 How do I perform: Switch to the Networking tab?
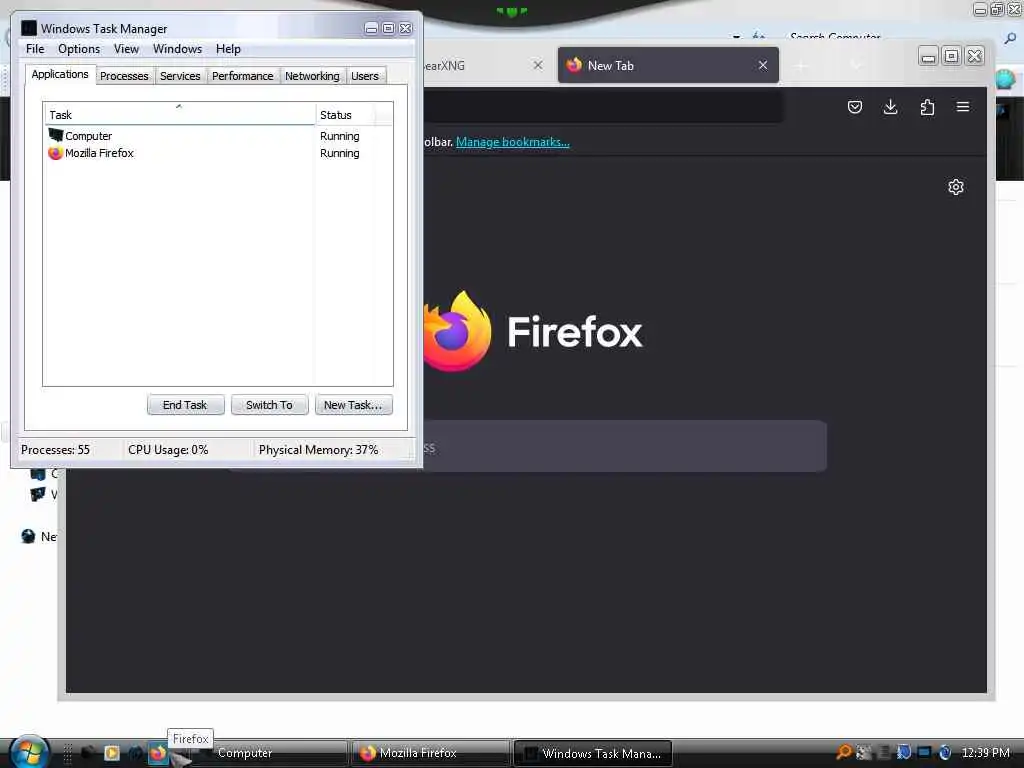click(x=312, y=76)
